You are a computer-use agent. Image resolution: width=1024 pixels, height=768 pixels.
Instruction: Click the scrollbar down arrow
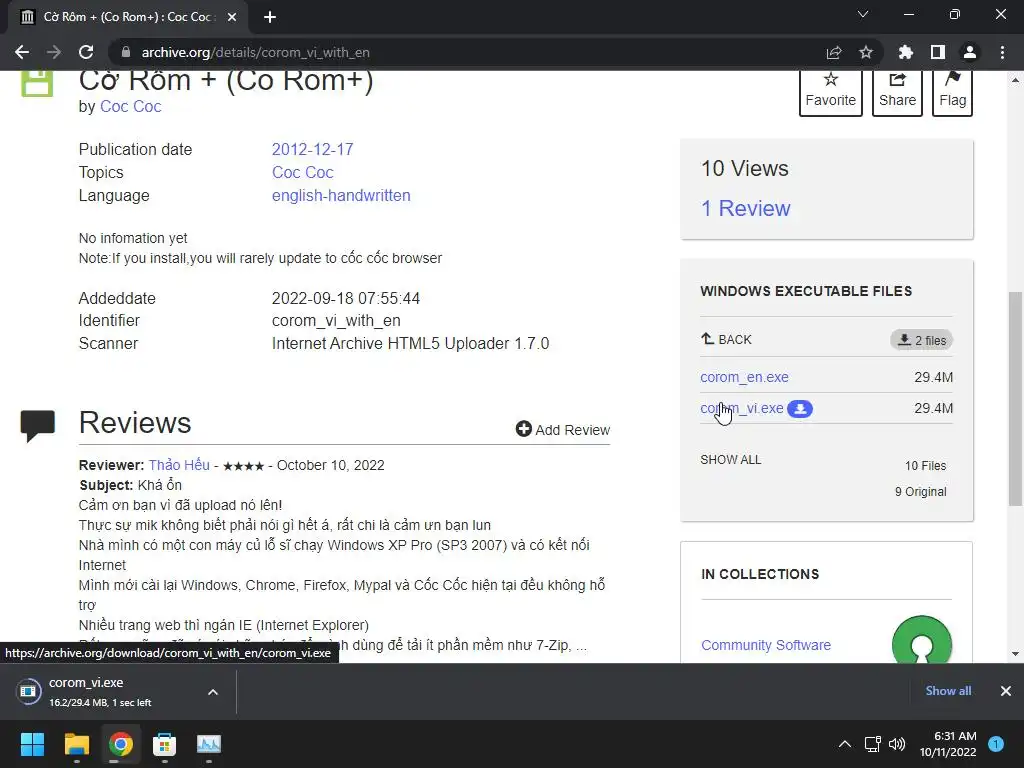click(1015, 654)
